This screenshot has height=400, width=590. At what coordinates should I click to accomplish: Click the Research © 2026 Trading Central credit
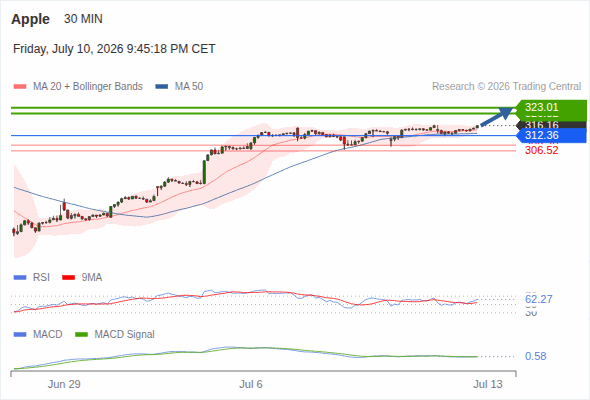point(506,87)
